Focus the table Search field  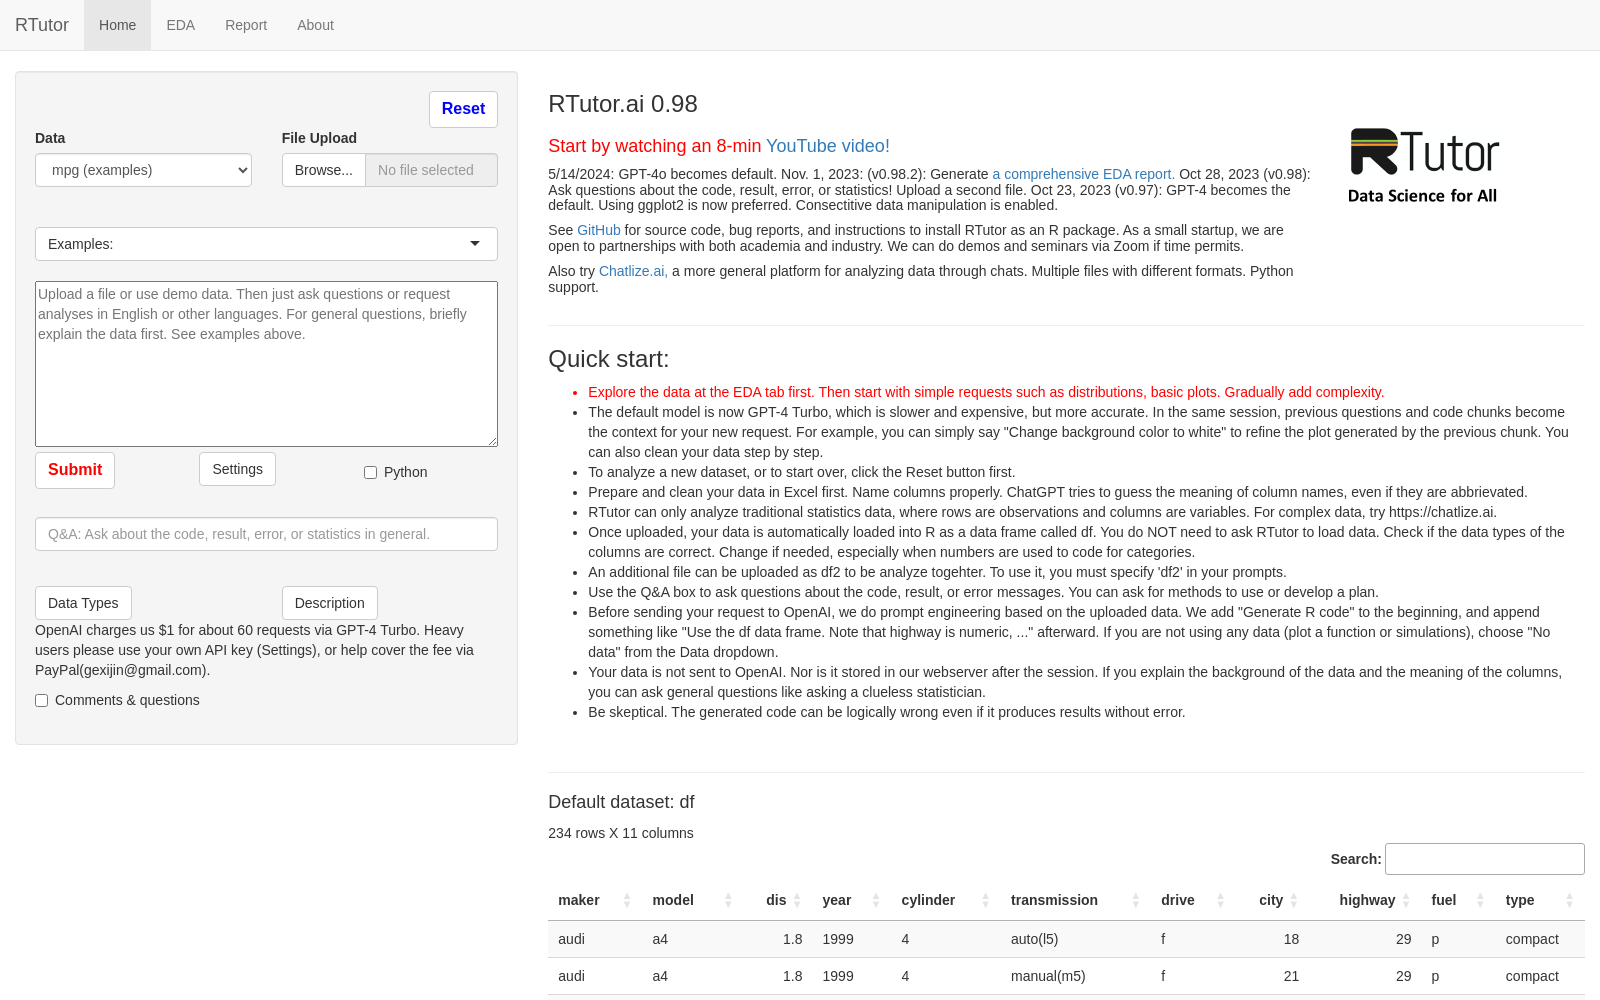click(x=1484, y=859)
